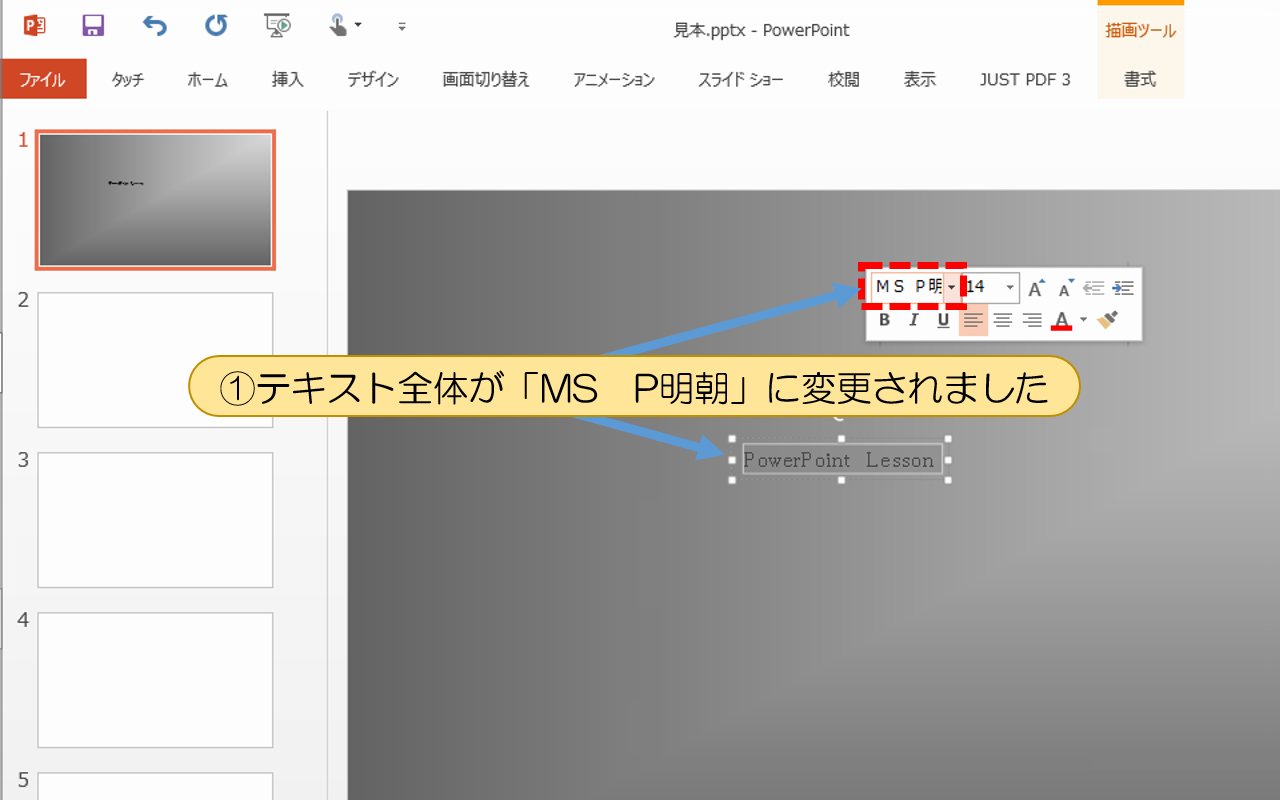This screenshot has width=1280, height=800.
Task: Open the スライド ショー tab
Action: pos(741,80)
